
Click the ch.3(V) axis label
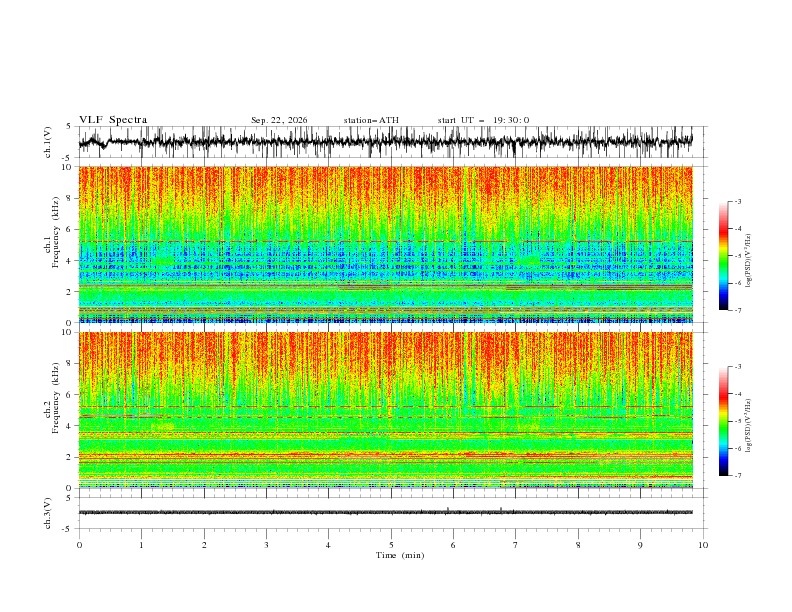pos(48,513)
